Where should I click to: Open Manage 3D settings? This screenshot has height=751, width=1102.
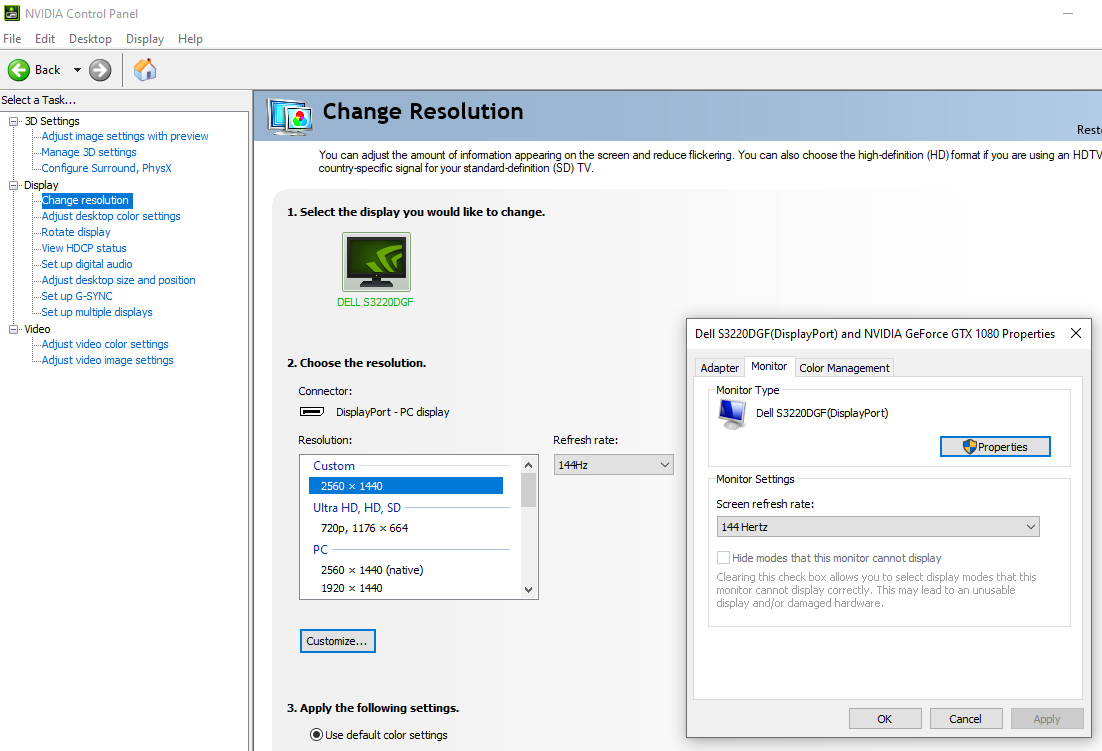(x=89, y=152)
